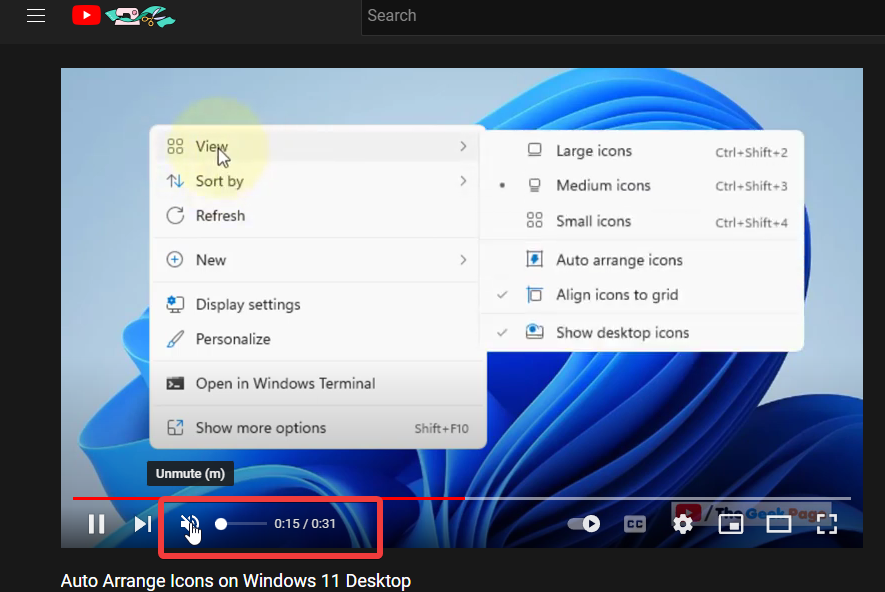Adjust the volume slider
885x592 pixels.
(x=240, y=524)
